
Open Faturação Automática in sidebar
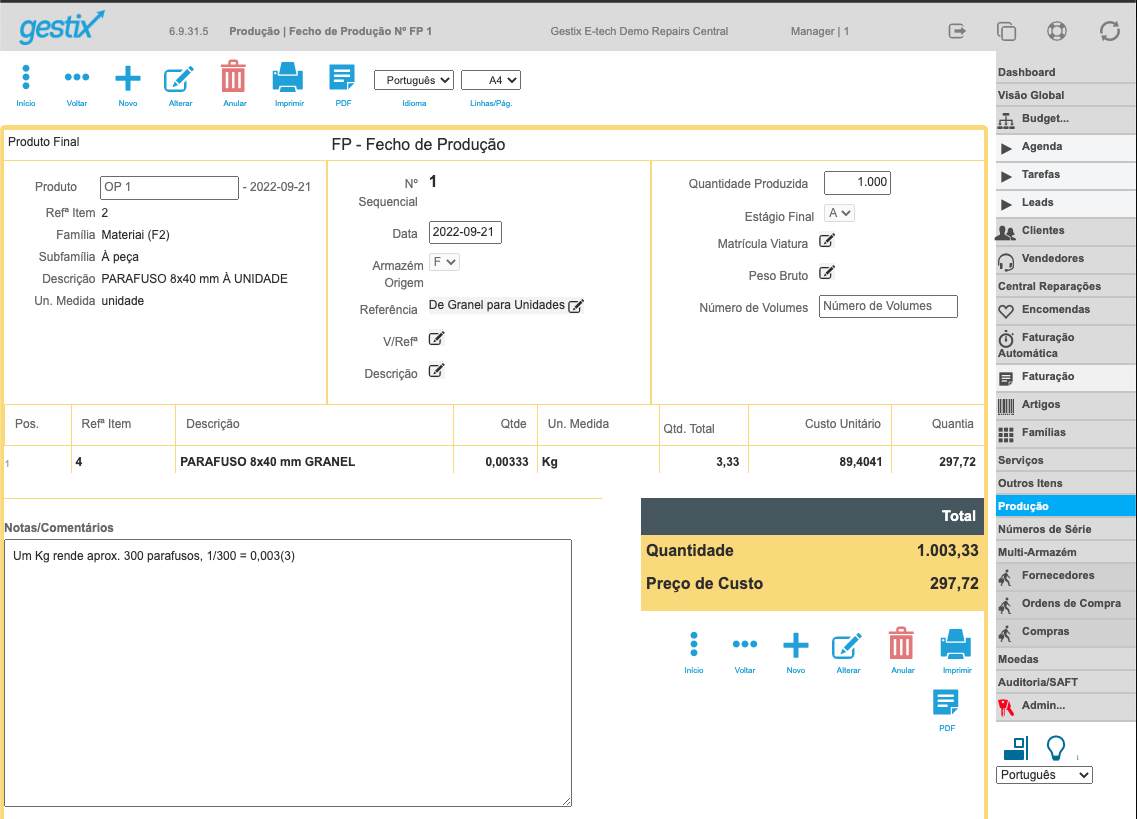pyautogui.click(x=1066, y=345)
